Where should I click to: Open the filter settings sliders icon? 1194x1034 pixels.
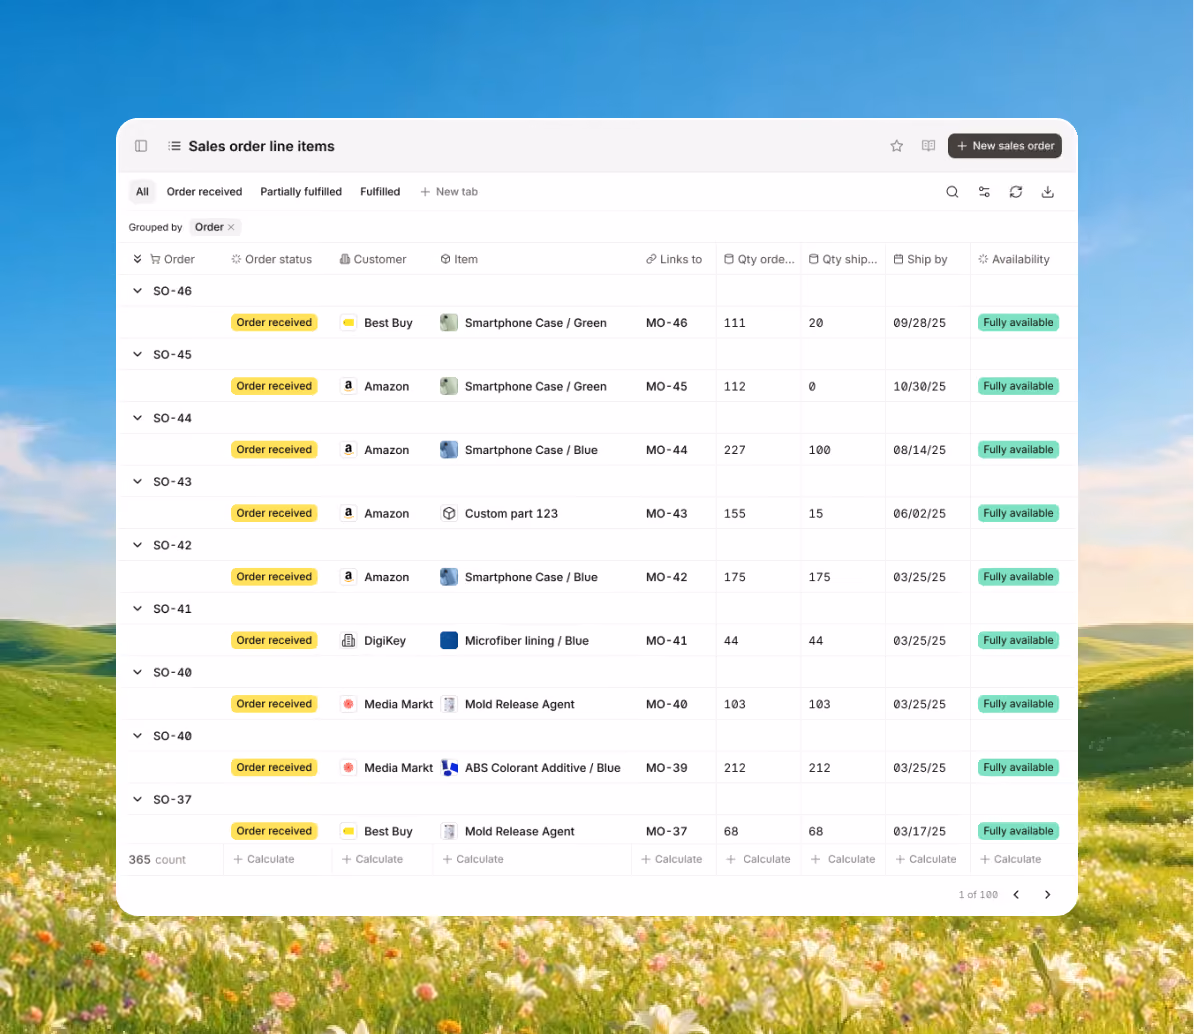[984, 192]
